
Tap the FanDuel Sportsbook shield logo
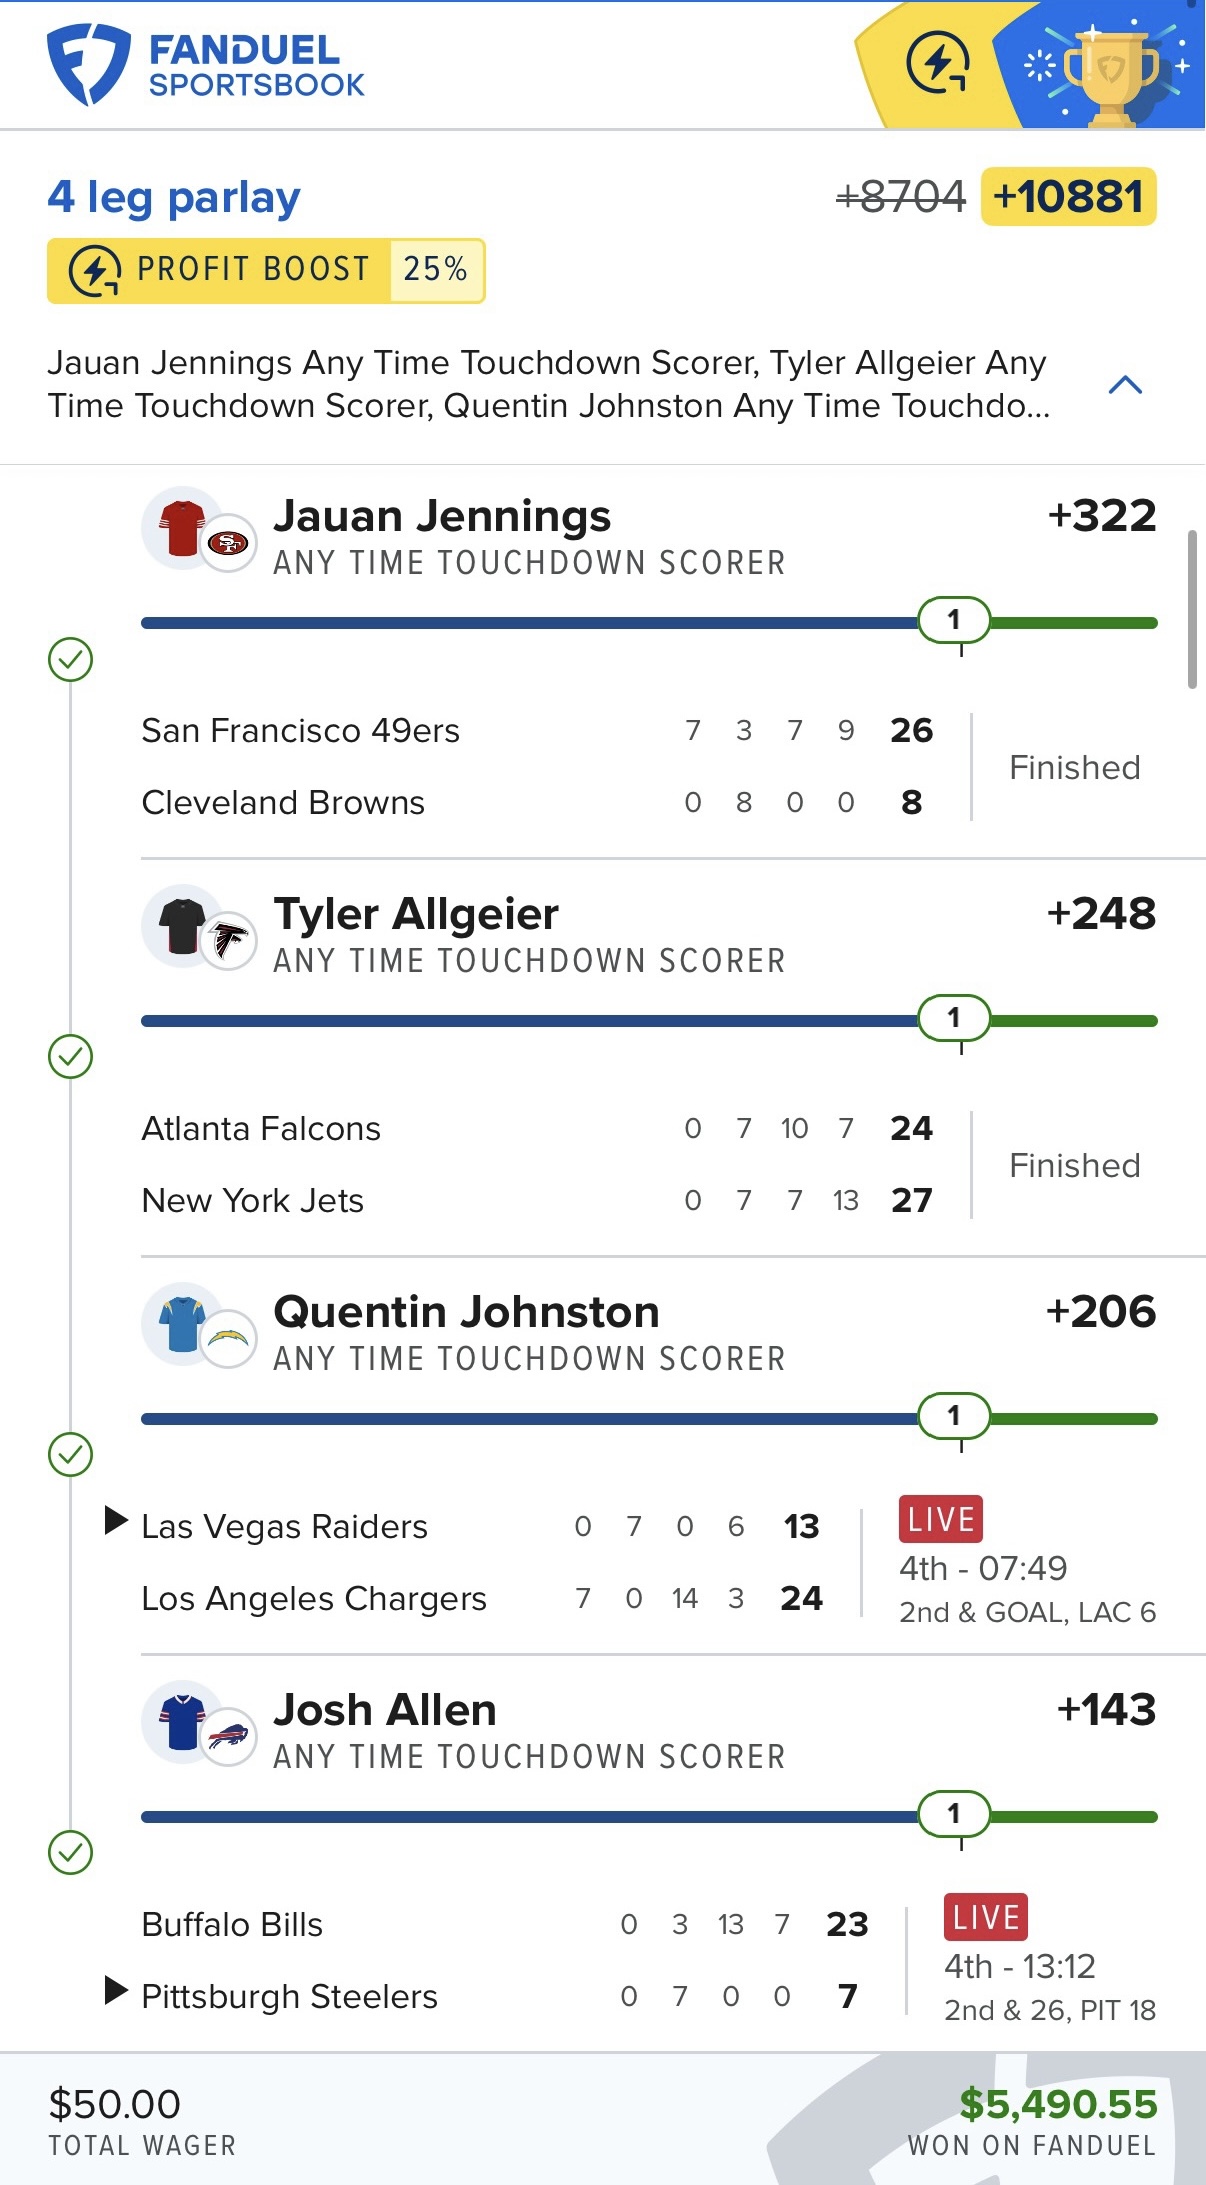point(88,64)
